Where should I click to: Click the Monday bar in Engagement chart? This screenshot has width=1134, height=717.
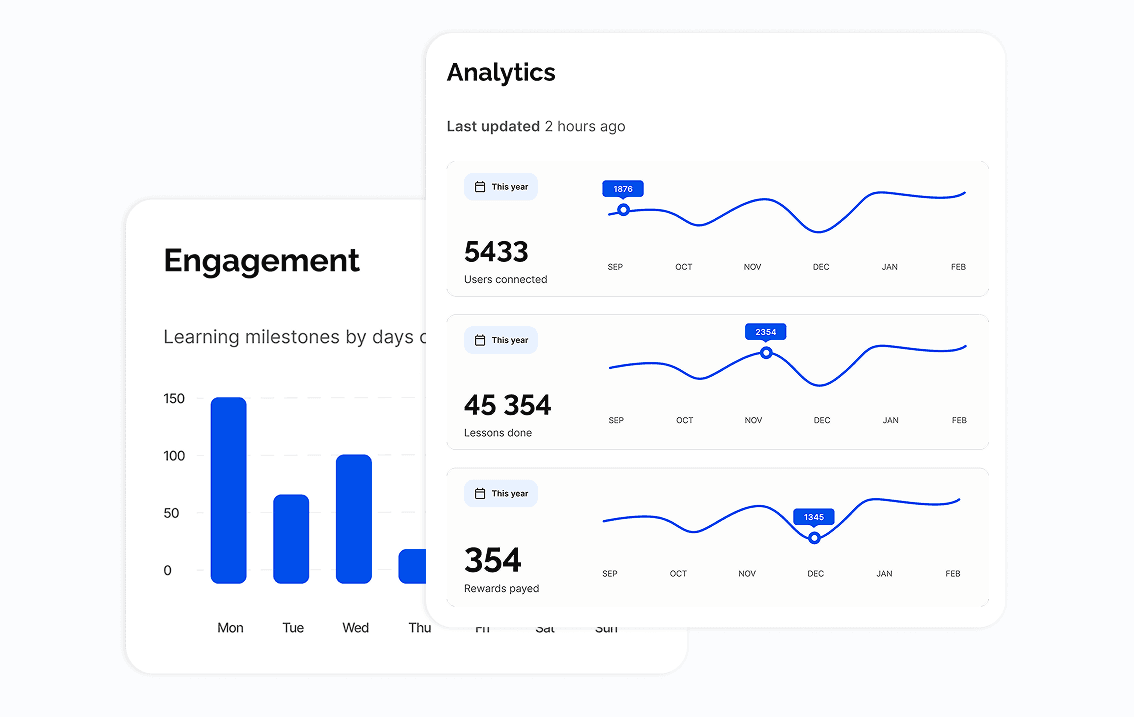tap(229, 491)
